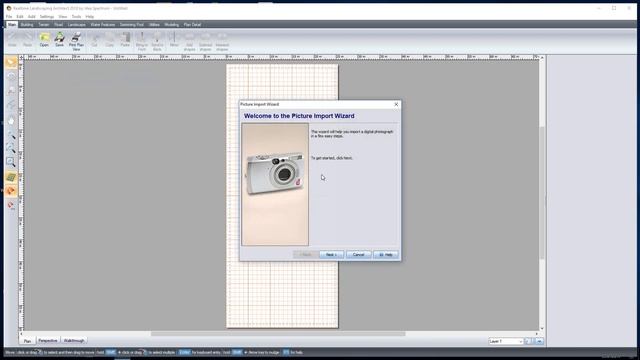Screen dimensions: 640x360
Task: Open the Add menu
Action: (x=31, y=17)
